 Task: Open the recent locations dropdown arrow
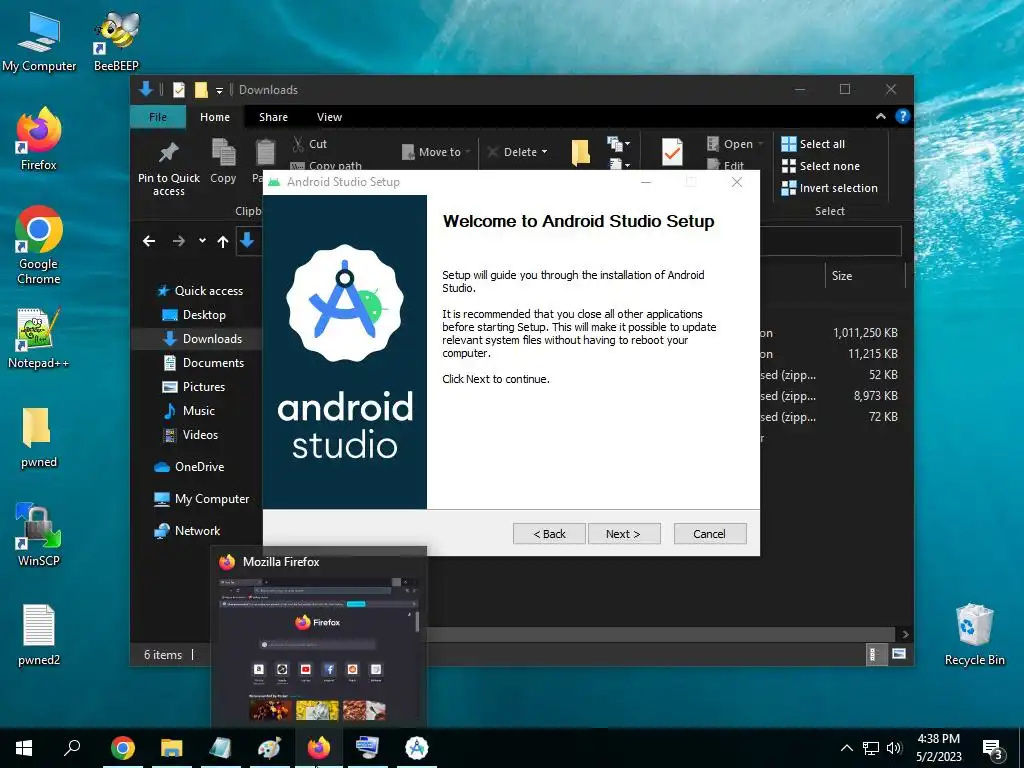pos(202,241)
